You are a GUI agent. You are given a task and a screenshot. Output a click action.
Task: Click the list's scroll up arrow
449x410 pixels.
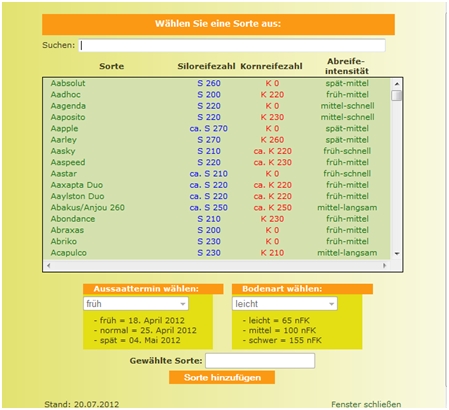coord(397,84)
